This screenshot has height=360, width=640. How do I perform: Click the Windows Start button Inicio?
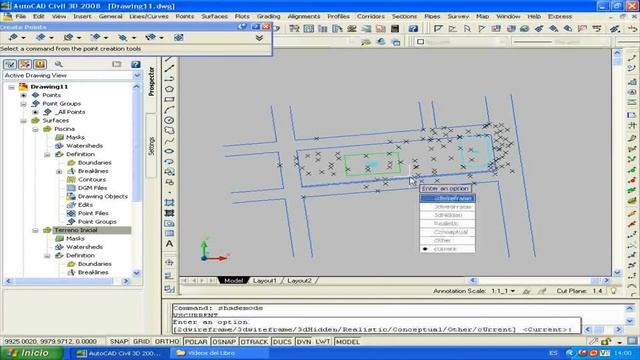point(31,353)
